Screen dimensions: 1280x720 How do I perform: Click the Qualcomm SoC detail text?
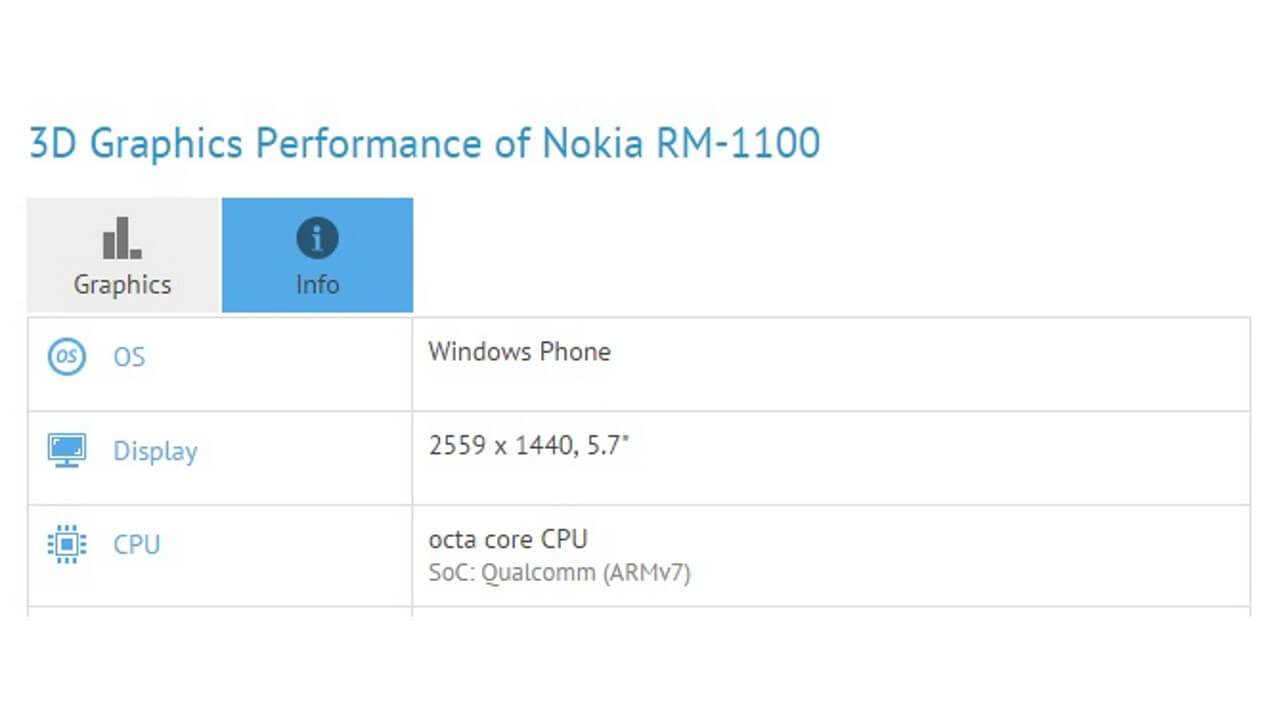click(559, 572)
